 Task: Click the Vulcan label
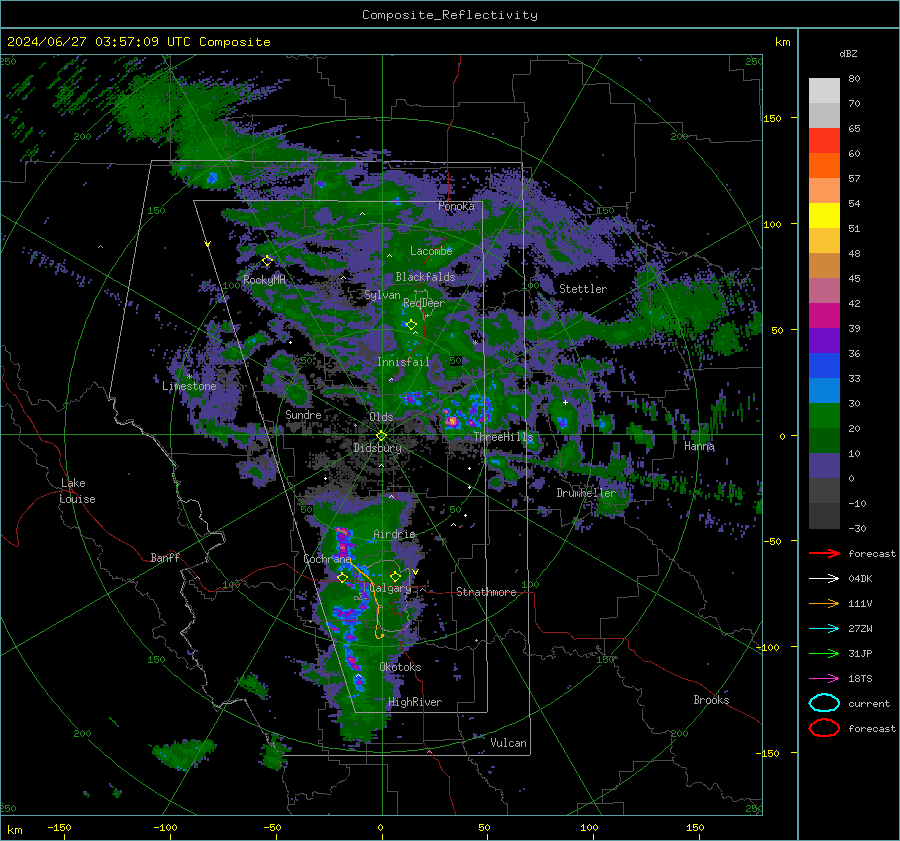click(x=508, y=743)
